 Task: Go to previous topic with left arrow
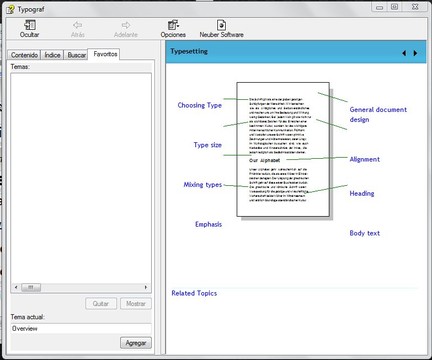pyautogui.click(x=404, y=53)
